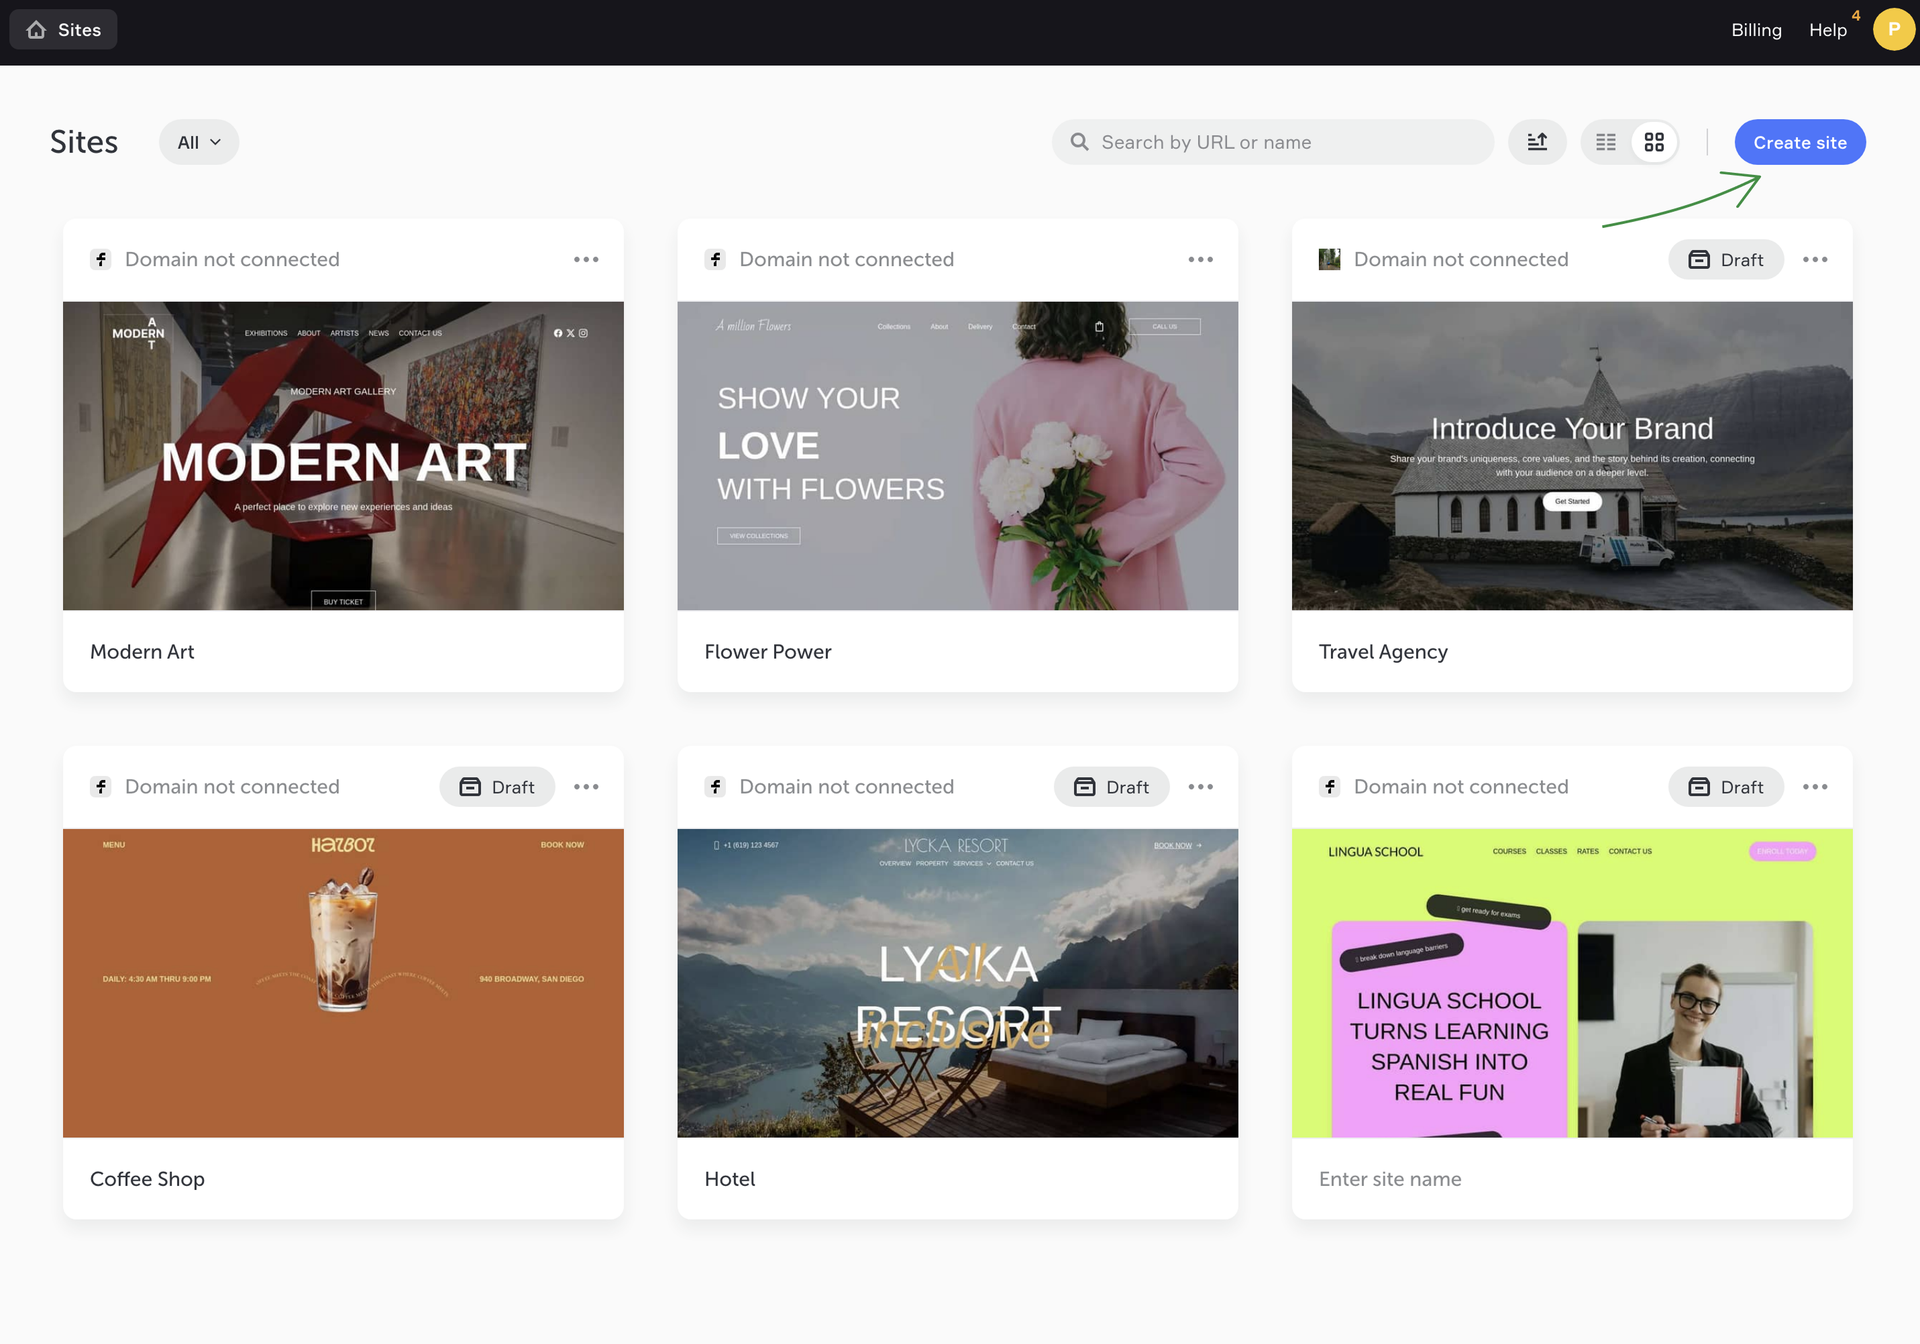Open Lingua School site options menu
Viewport: 1920px width, 1344px height.
coord(1815,787)
